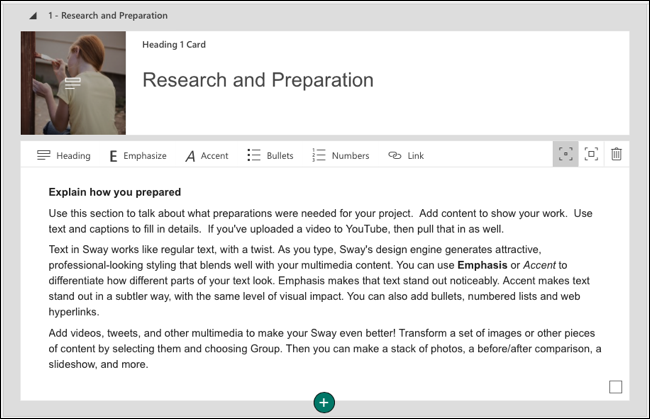Tick the text card selection checkbox

point(616,387)
